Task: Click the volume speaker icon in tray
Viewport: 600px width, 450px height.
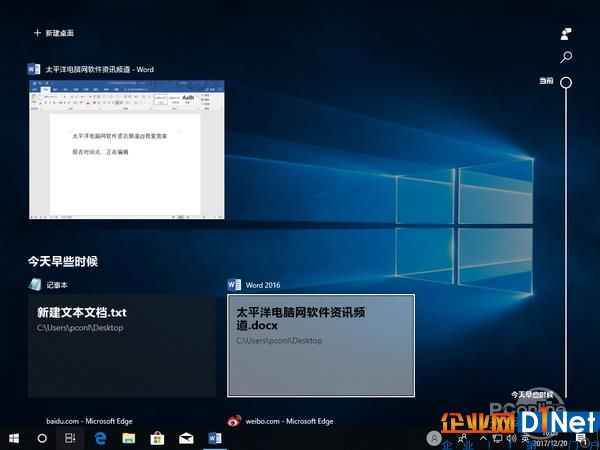Action: (511, 438)
